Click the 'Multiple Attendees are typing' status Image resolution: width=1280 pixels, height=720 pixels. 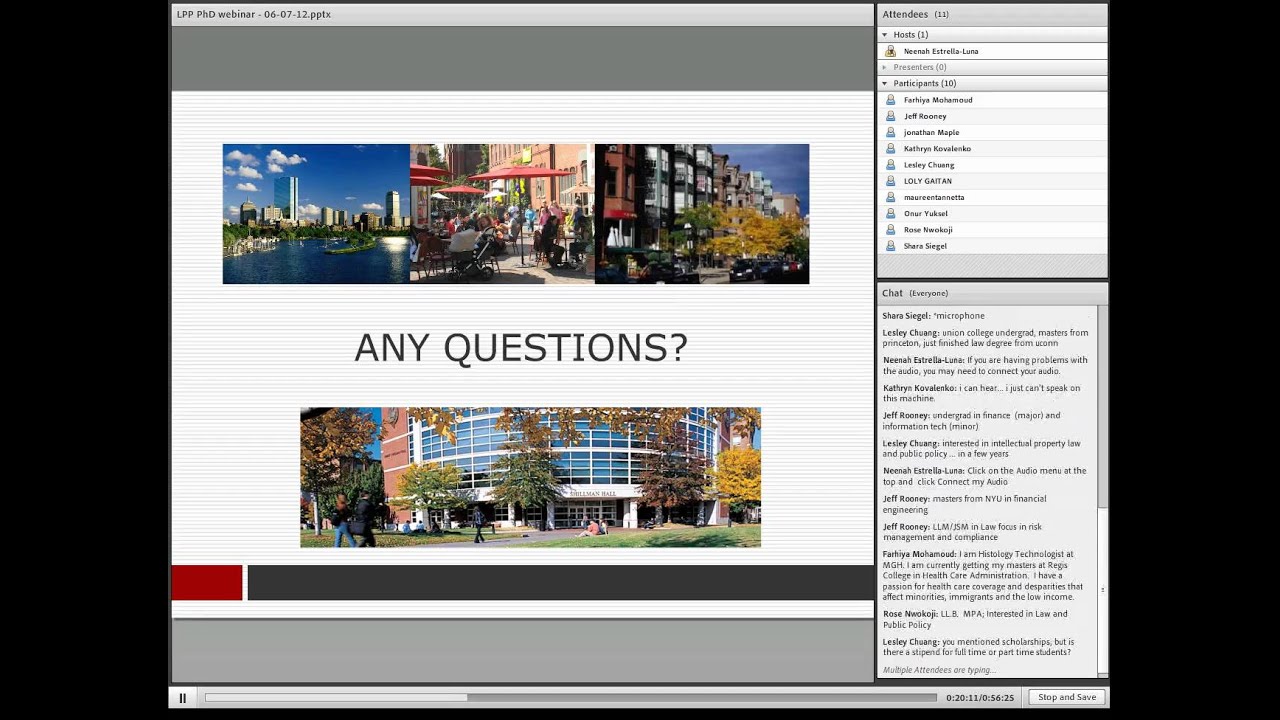[940, 670]
